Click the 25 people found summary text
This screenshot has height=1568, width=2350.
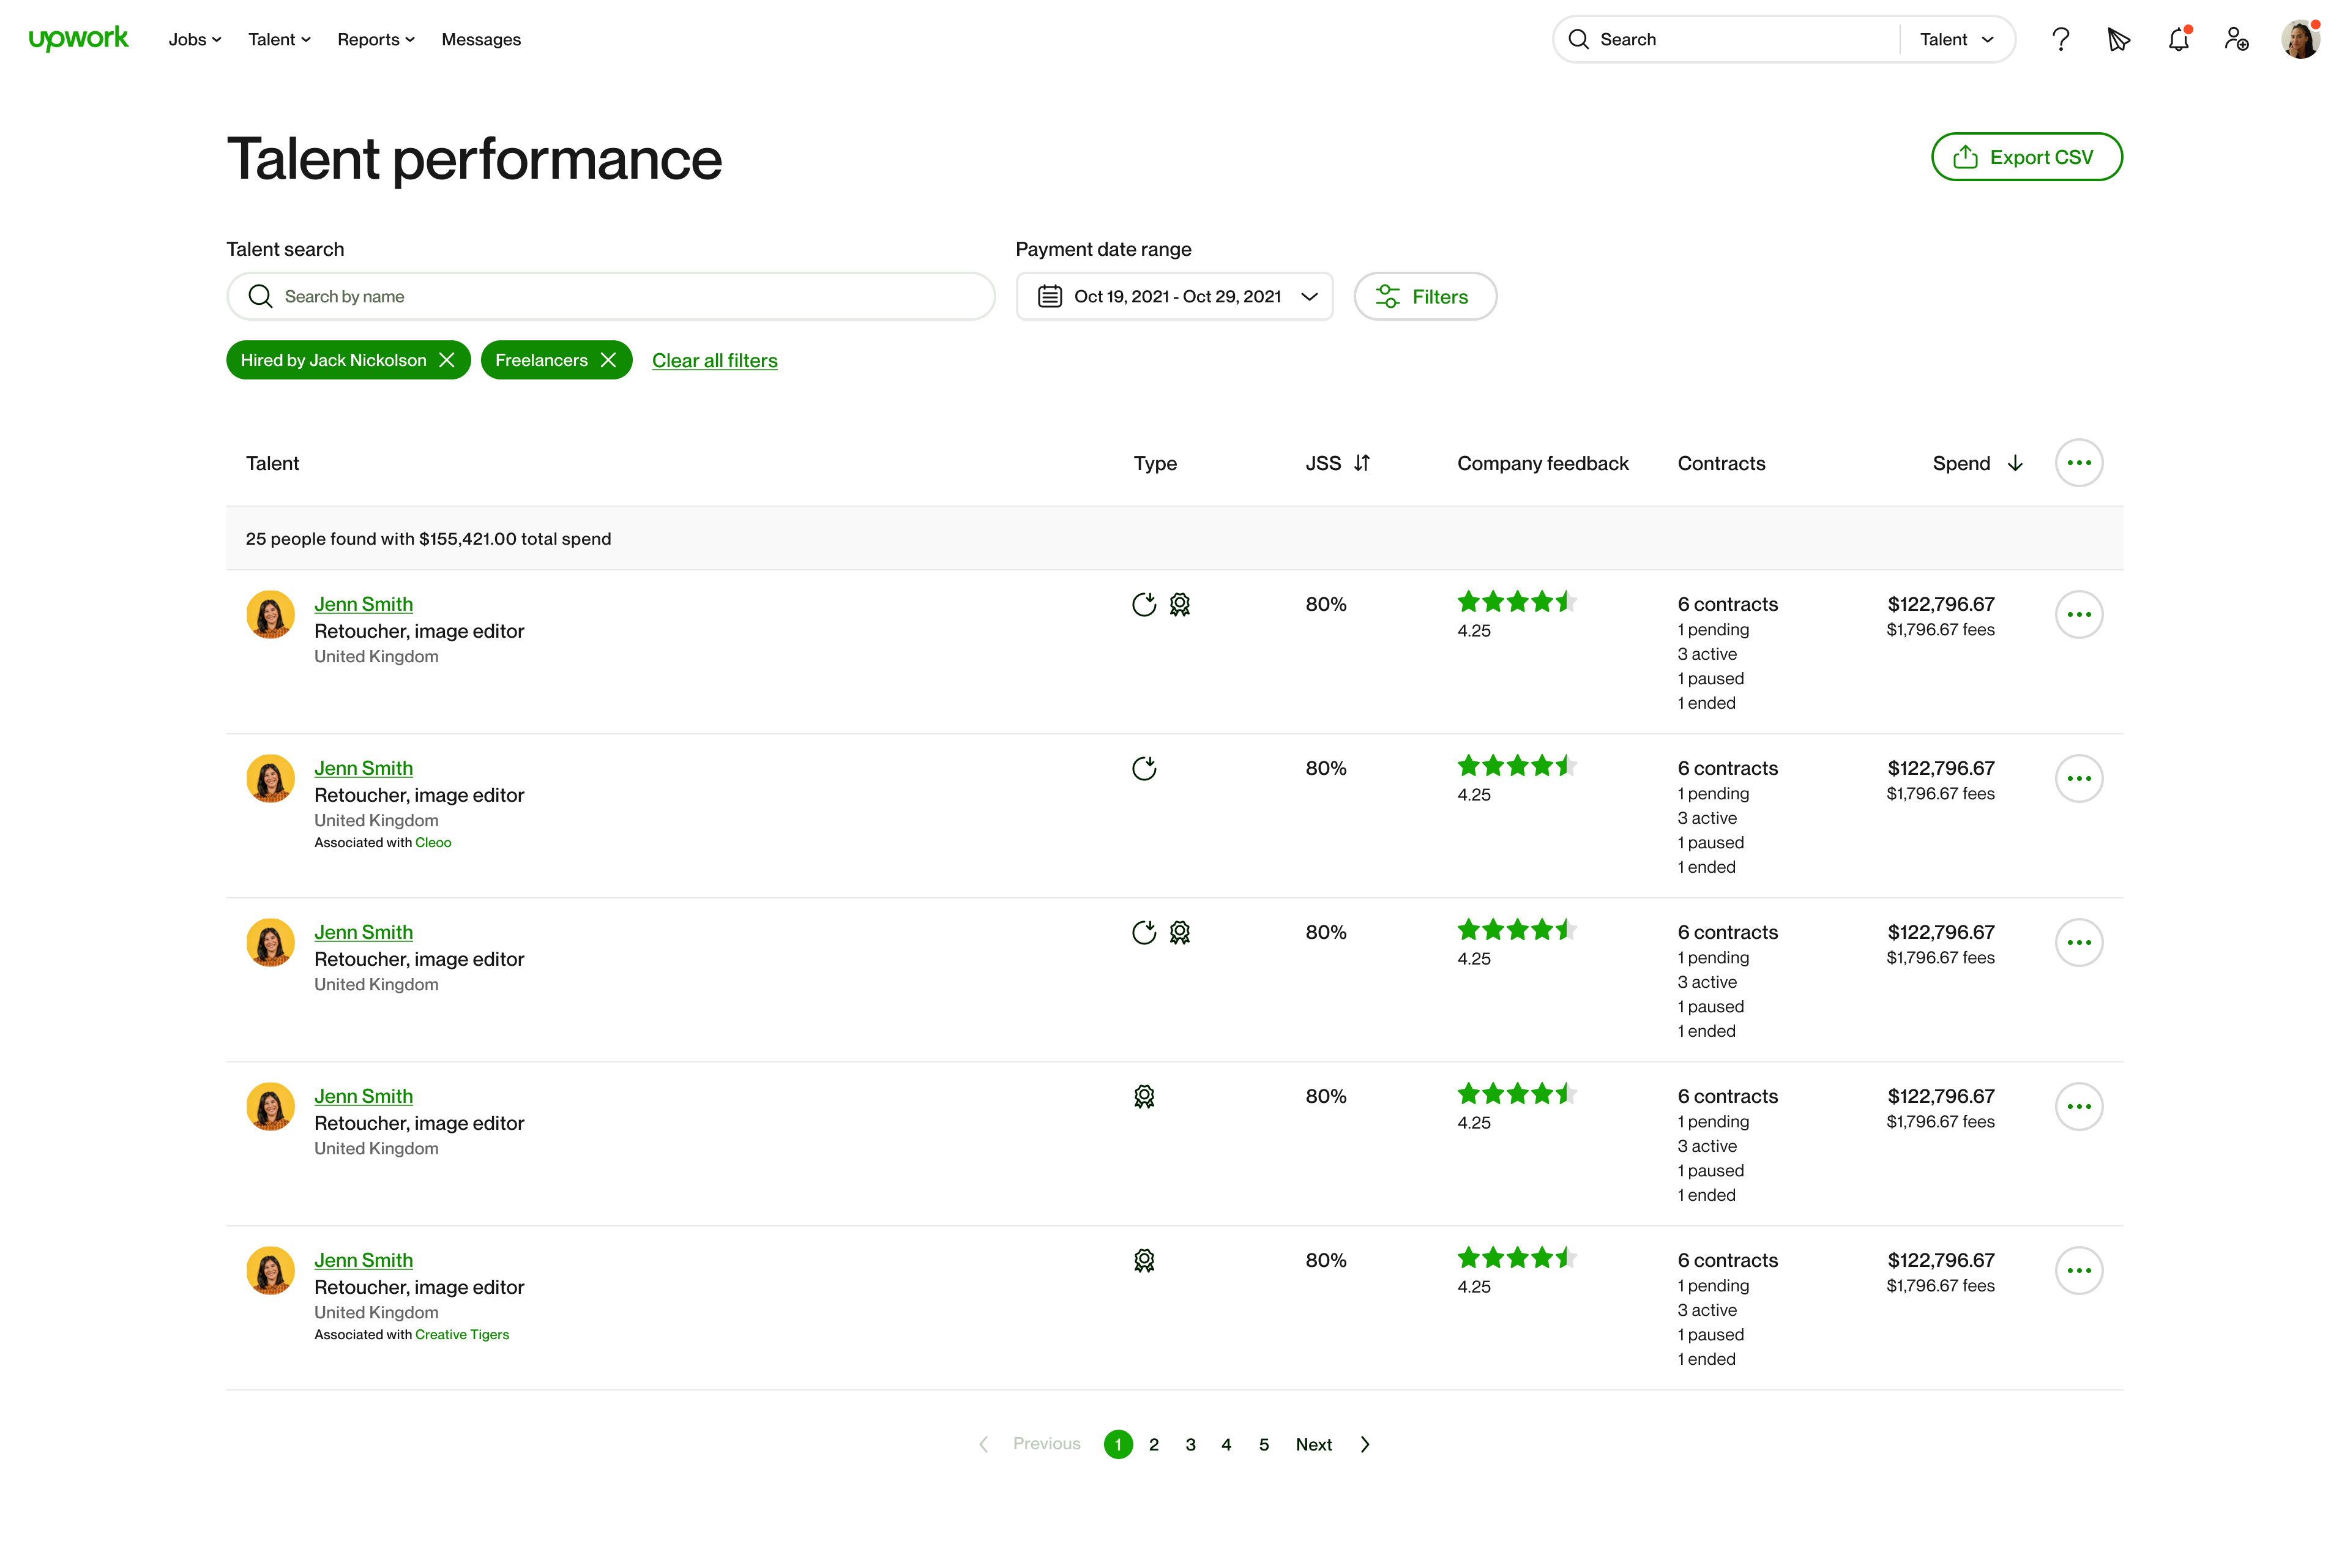pyautogui.click(x=428, y=538)
